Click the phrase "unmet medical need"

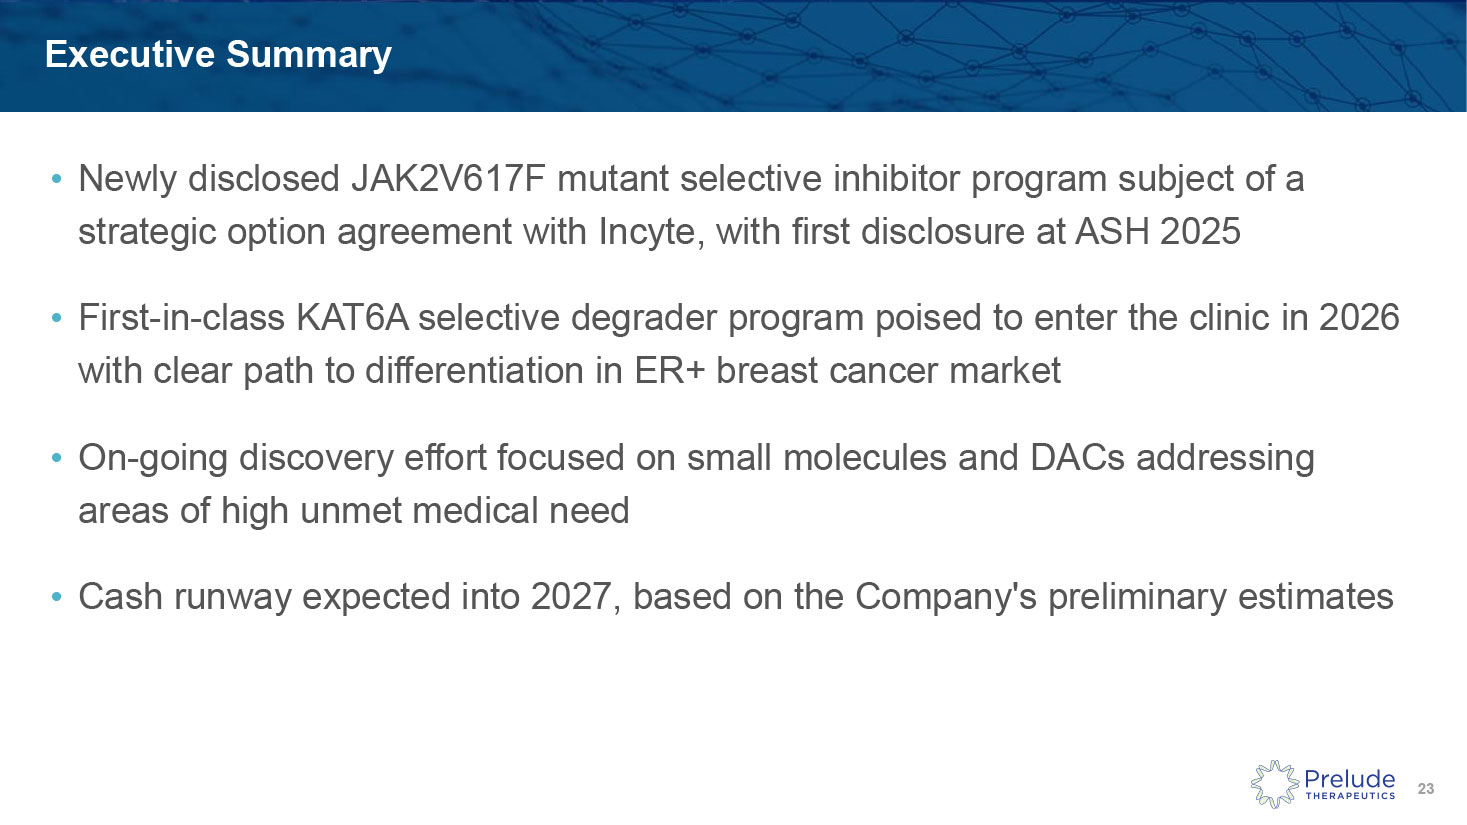(x=464, y=511)
